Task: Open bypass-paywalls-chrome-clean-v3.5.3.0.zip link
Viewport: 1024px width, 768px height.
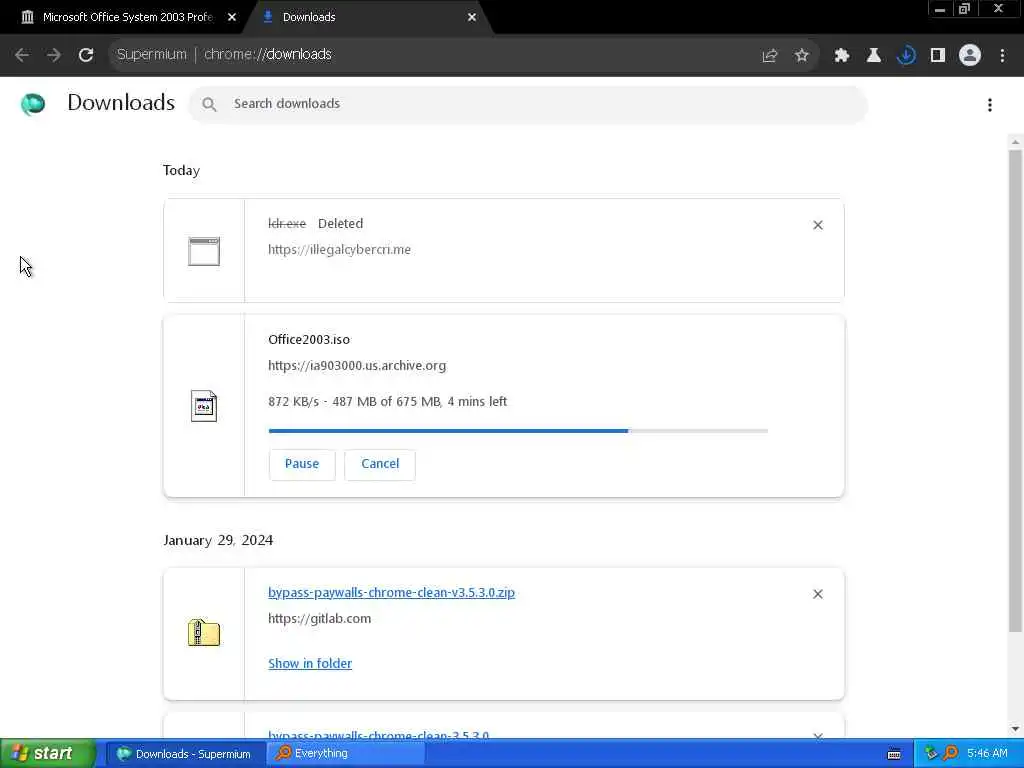Action: tap(391, 592)
